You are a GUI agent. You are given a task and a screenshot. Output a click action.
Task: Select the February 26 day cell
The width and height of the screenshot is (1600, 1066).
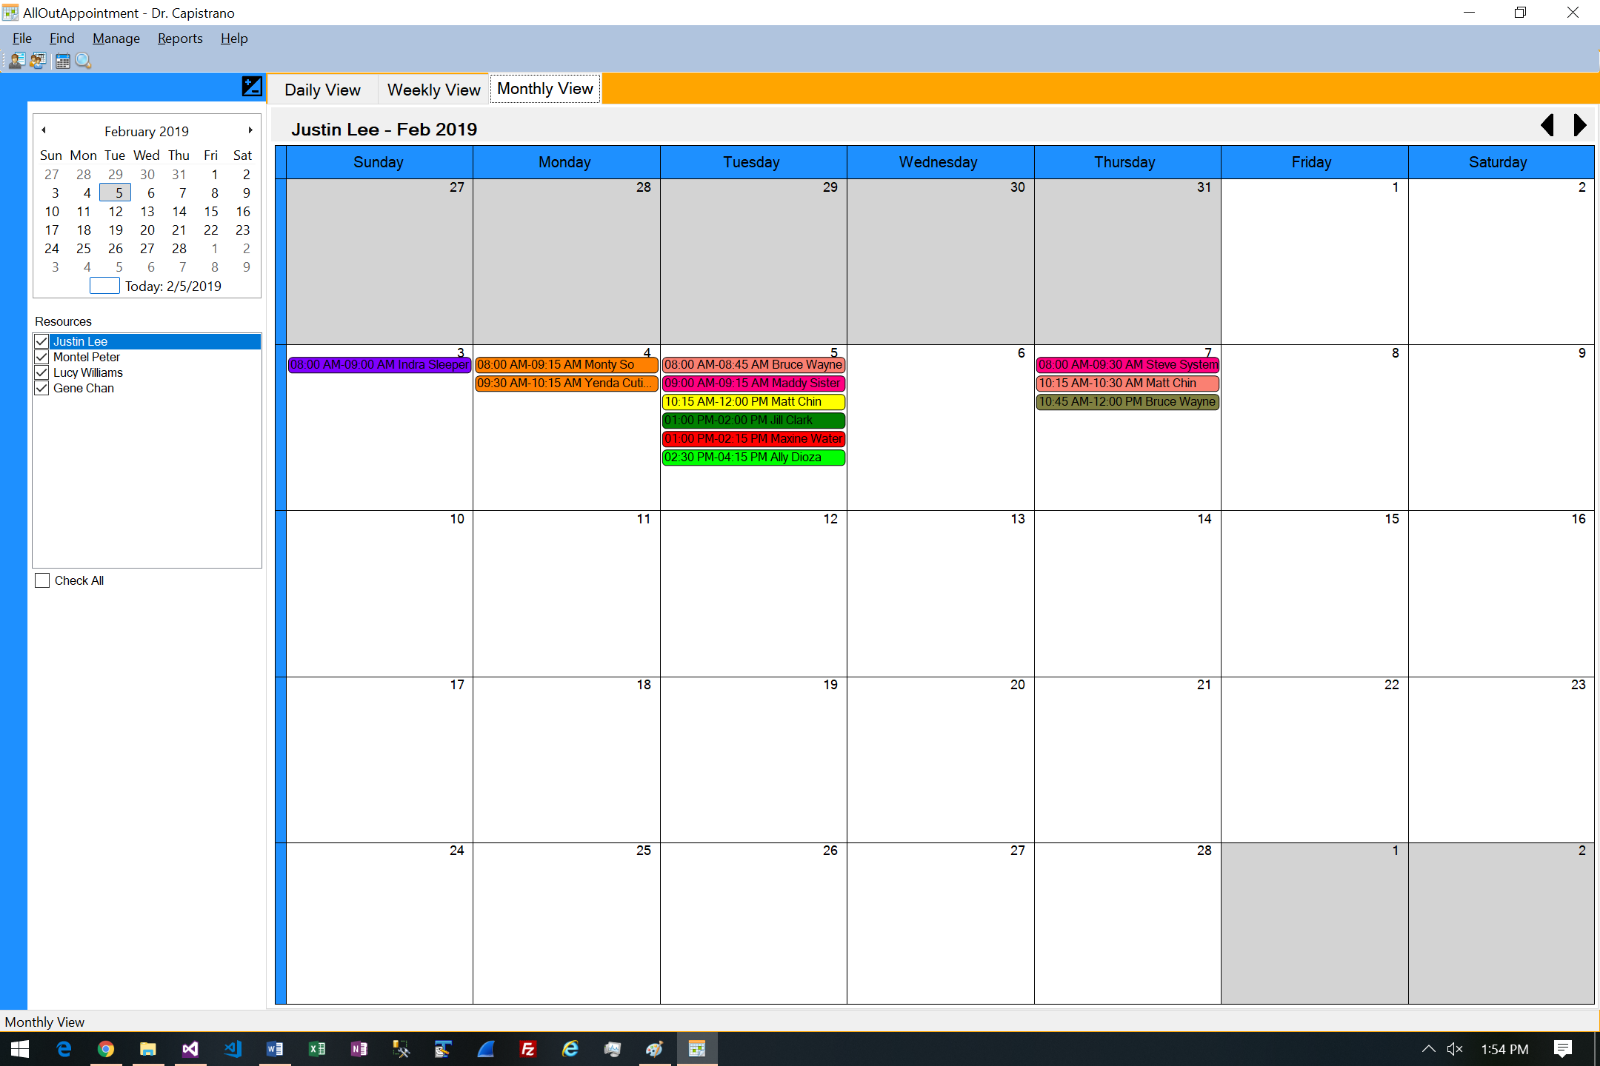pos(753,923)
